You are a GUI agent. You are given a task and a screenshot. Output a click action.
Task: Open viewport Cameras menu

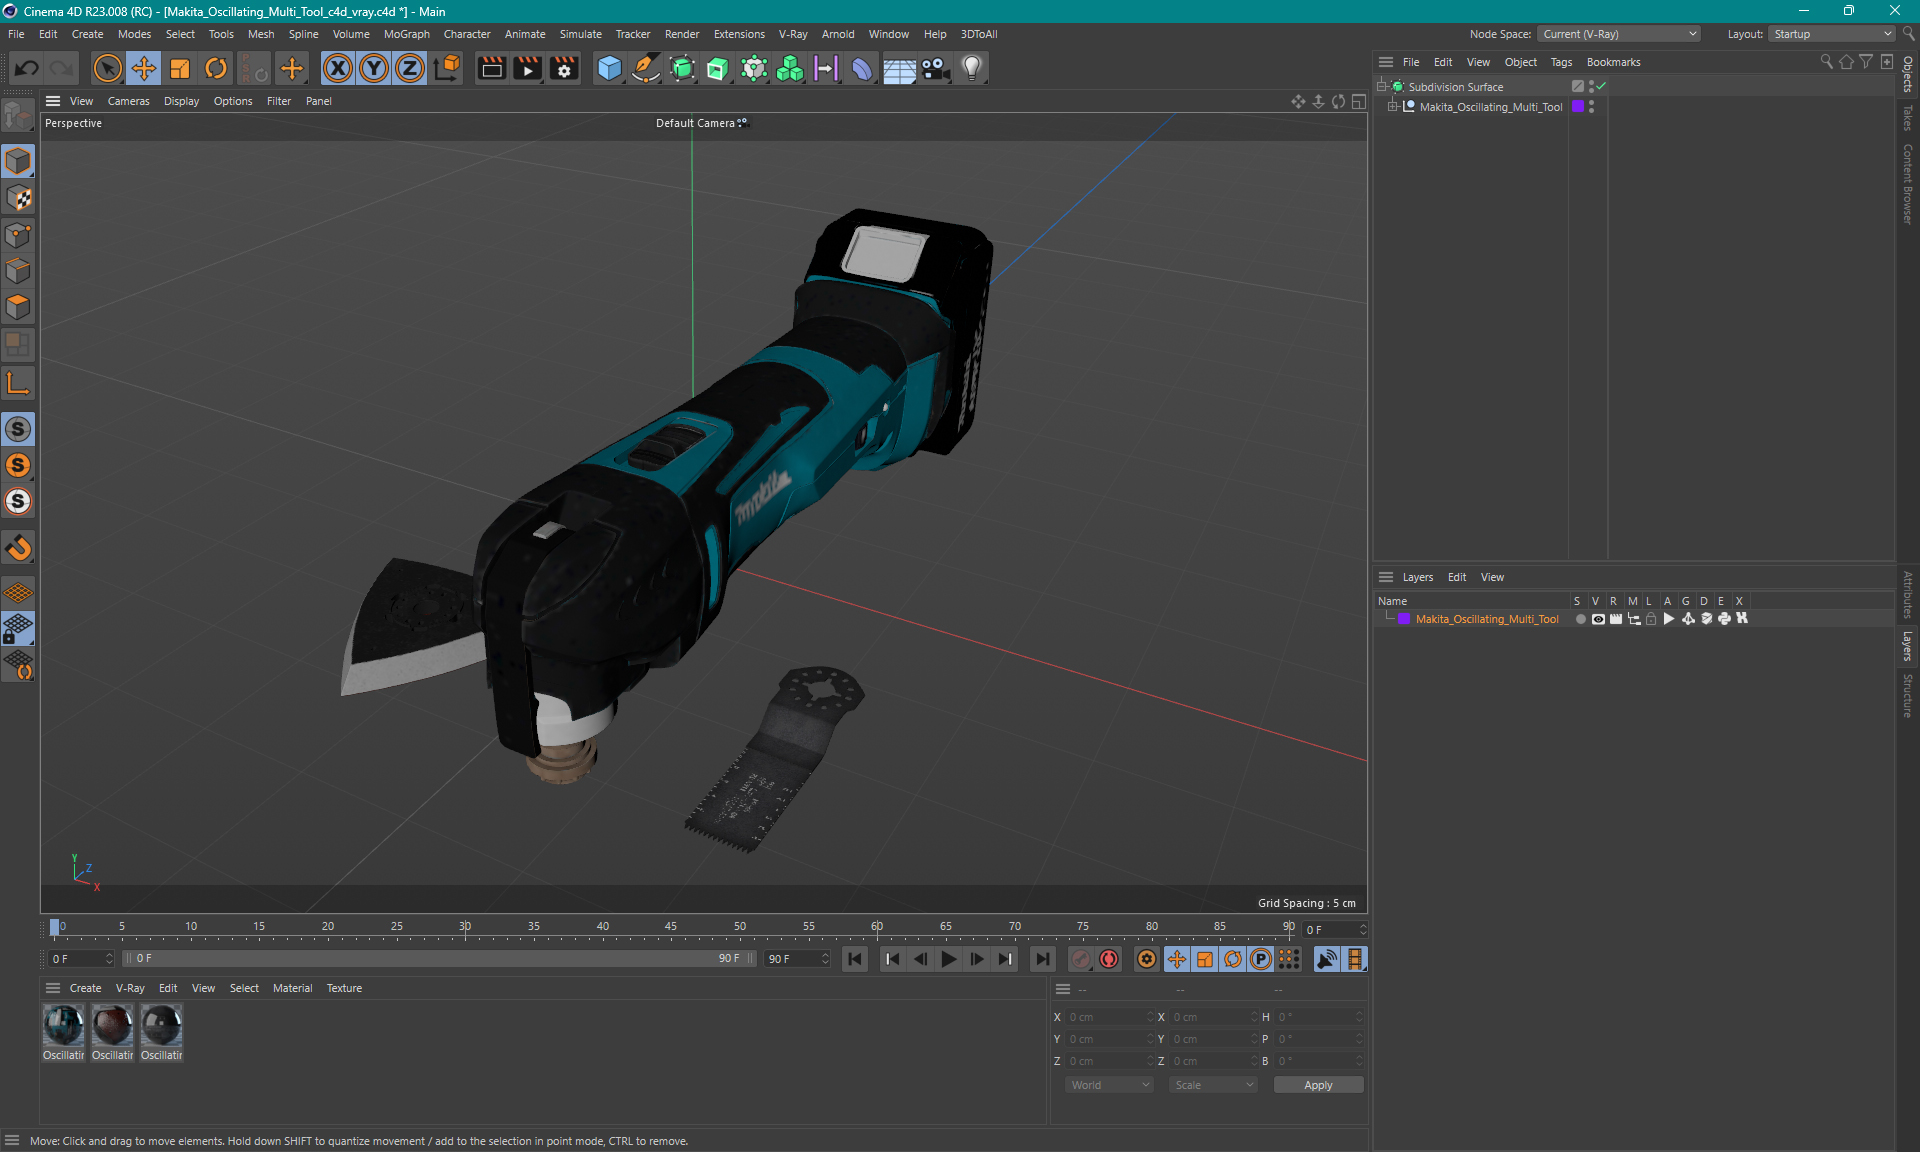pos(128,101)
